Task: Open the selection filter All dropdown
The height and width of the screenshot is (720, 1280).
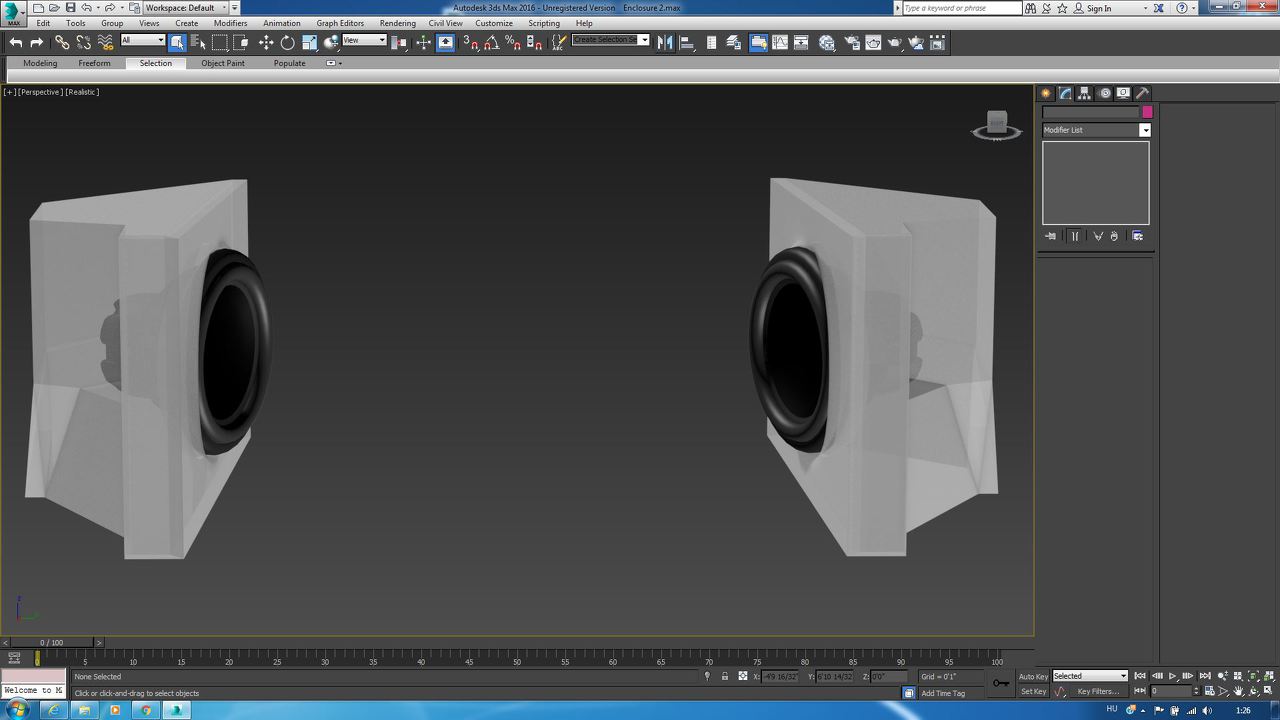Action: [143, 41]
